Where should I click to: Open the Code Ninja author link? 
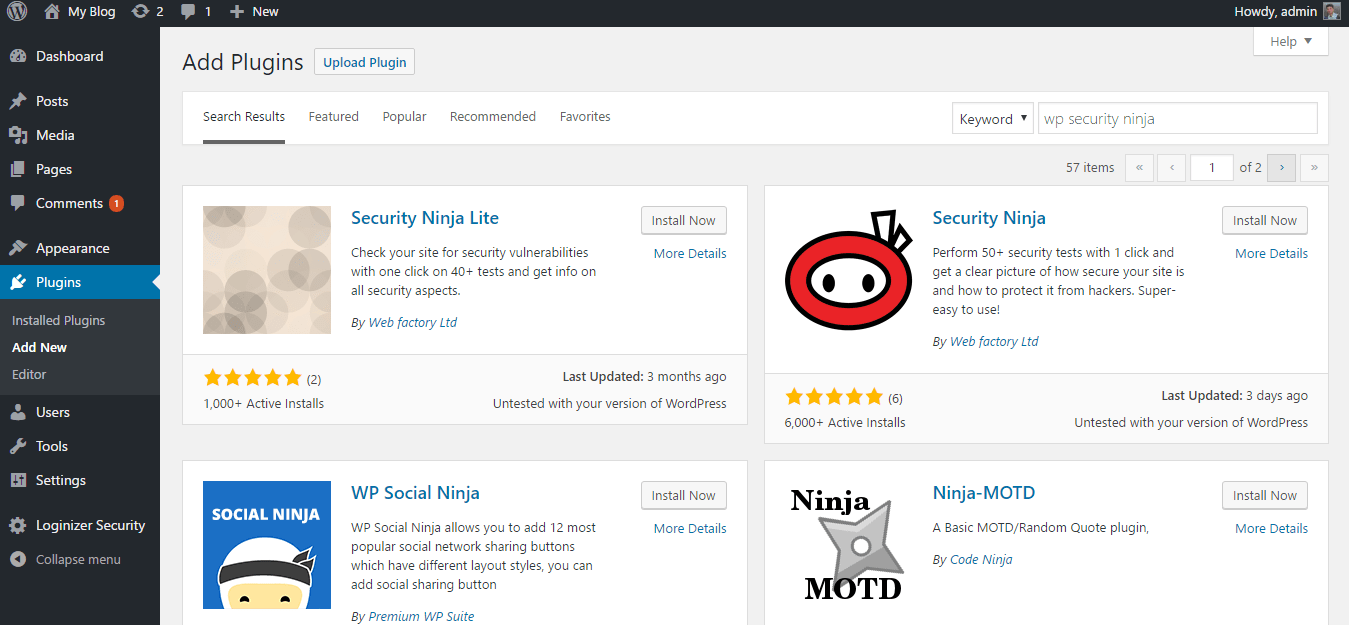(x=981, y=559)
